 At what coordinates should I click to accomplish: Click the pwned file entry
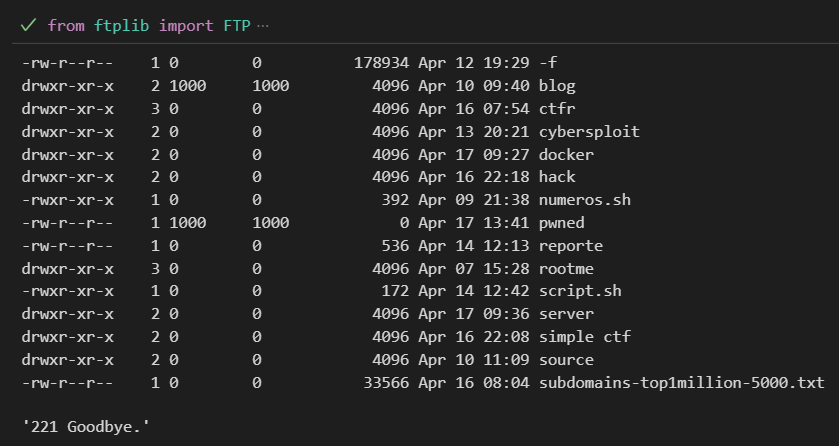point(562,223)
